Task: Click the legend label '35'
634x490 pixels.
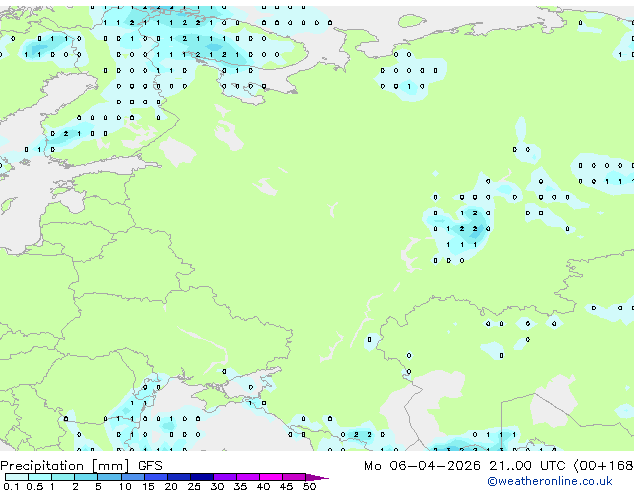Action: point(240,486)
